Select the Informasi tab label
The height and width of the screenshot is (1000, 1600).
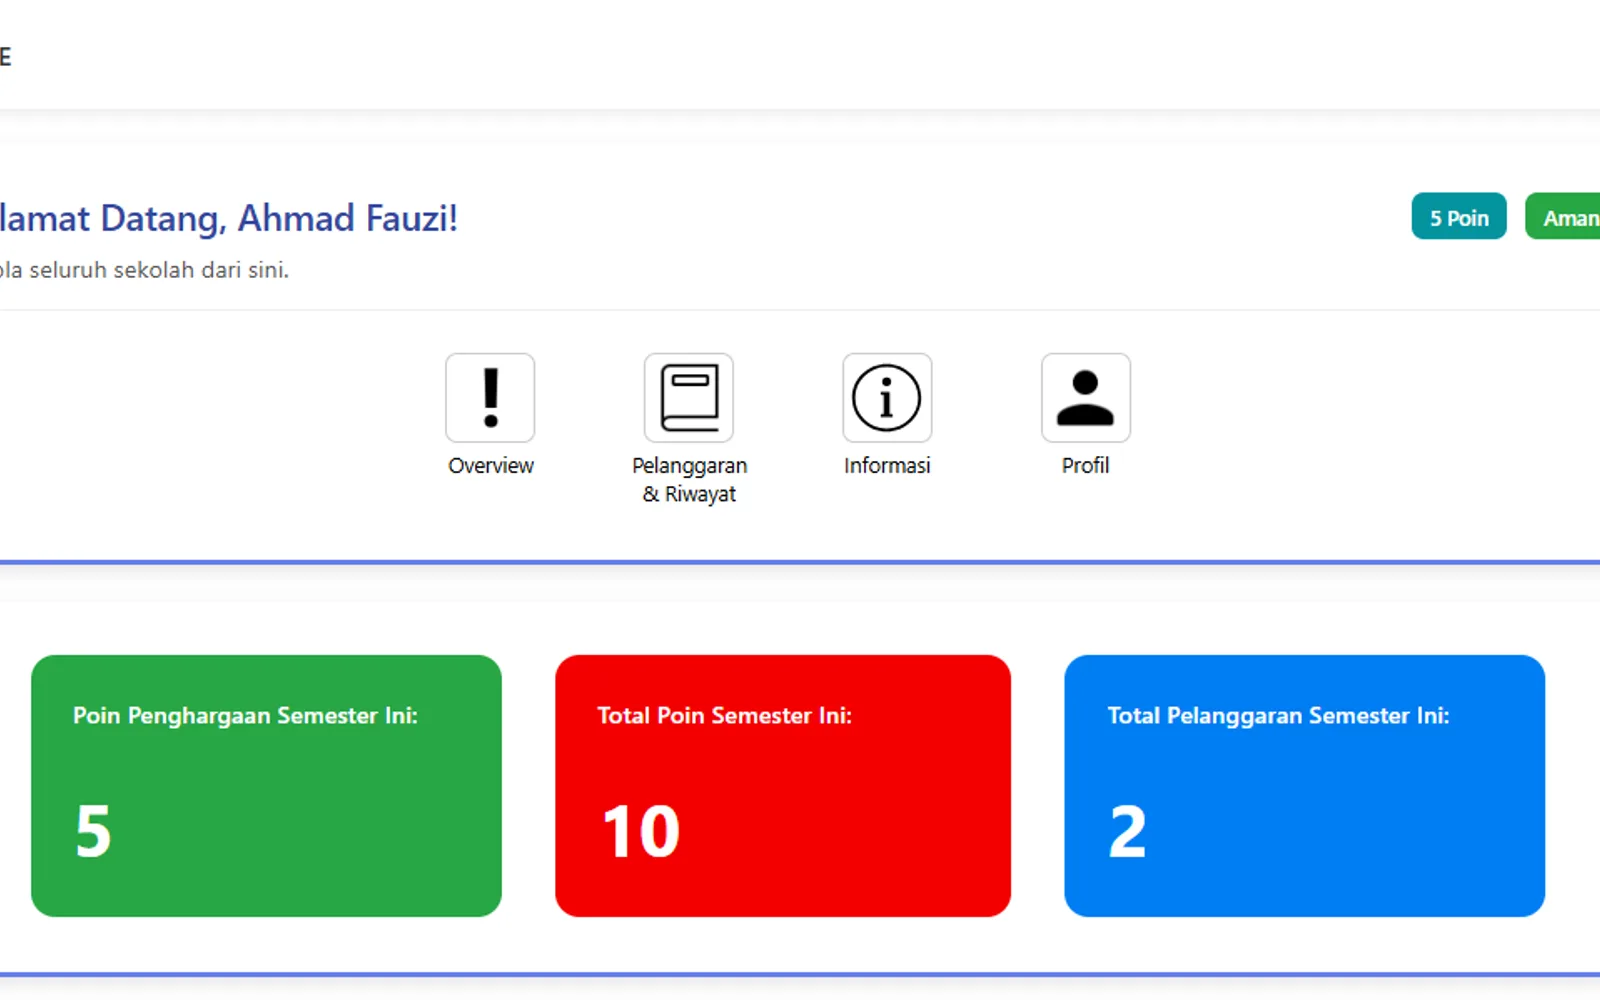(x=887, y=466)
